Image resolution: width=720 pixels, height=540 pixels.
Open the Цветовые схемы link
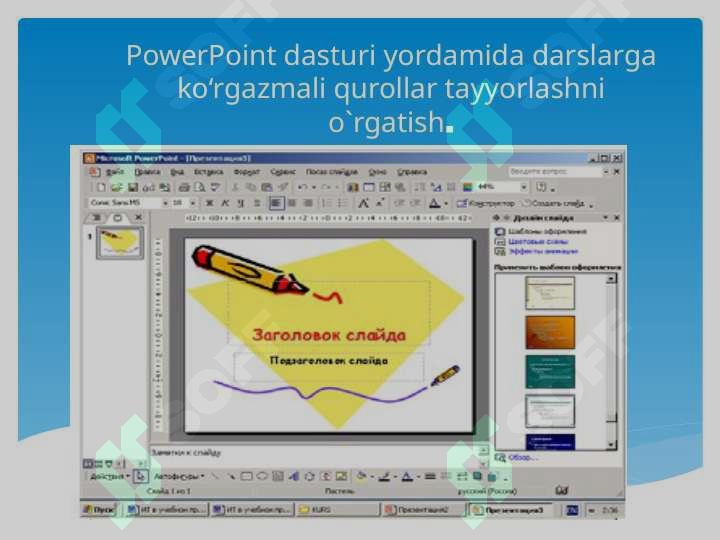pos(538,242)
